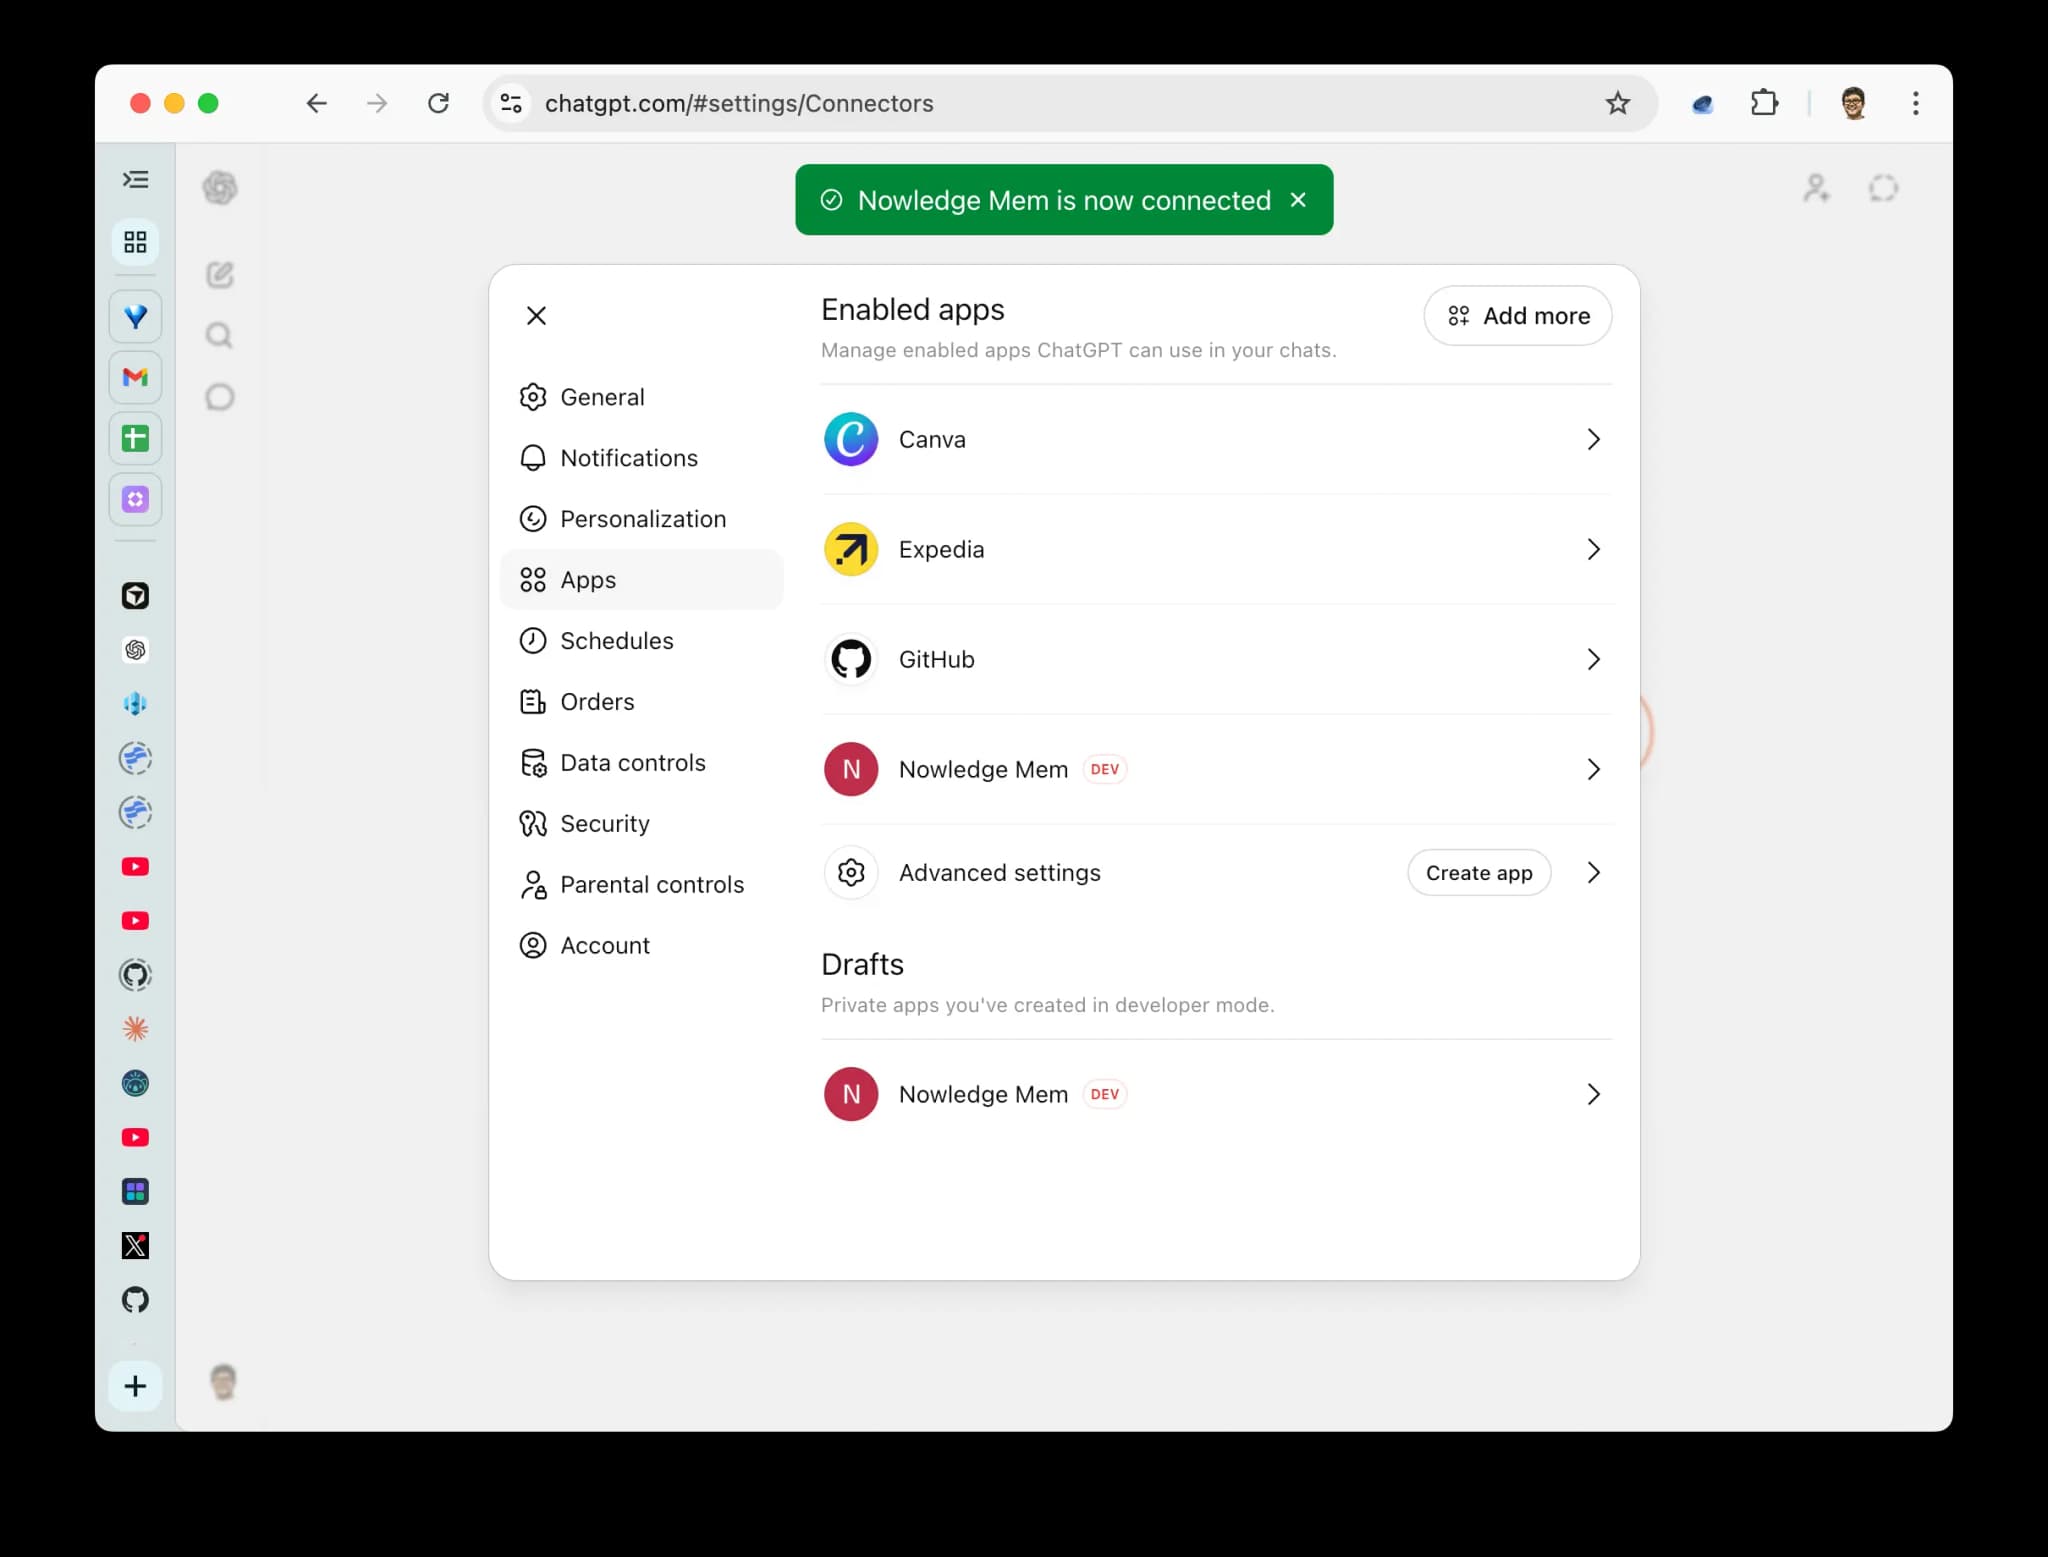Image resolution: width=2048 pixels, height=1557 pixels.
Task: Close the settings dialog with the X
Action: click(536, 316)
